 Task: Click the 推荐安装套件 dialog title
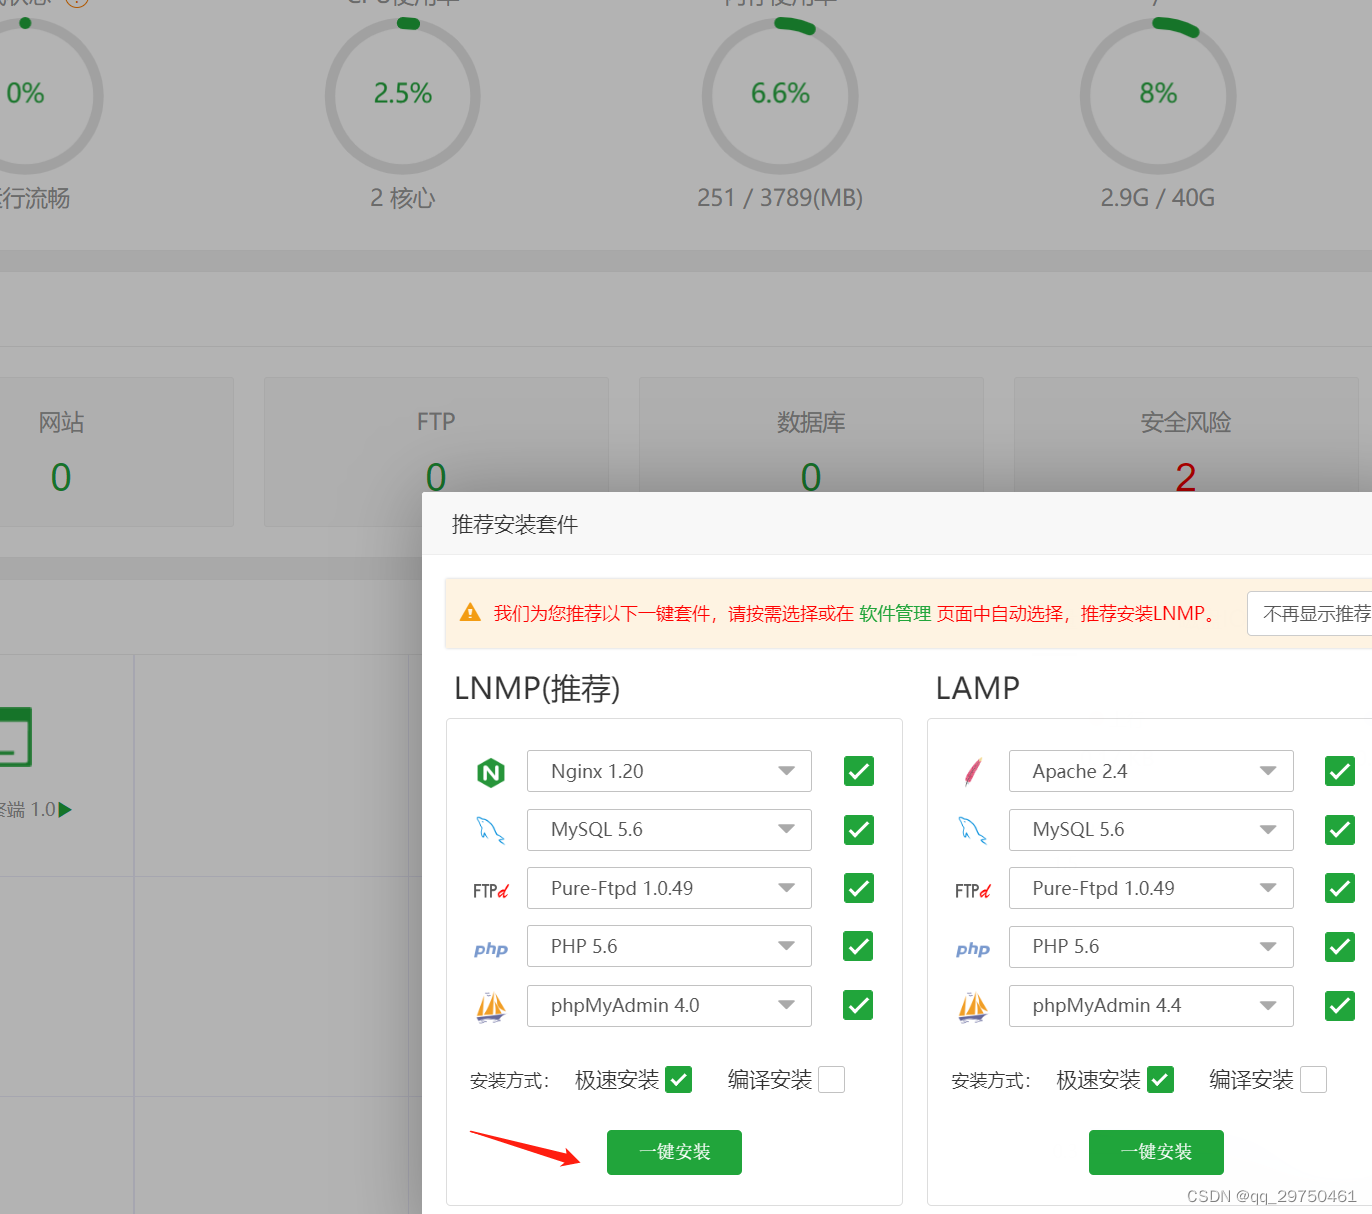pos(515,524)
